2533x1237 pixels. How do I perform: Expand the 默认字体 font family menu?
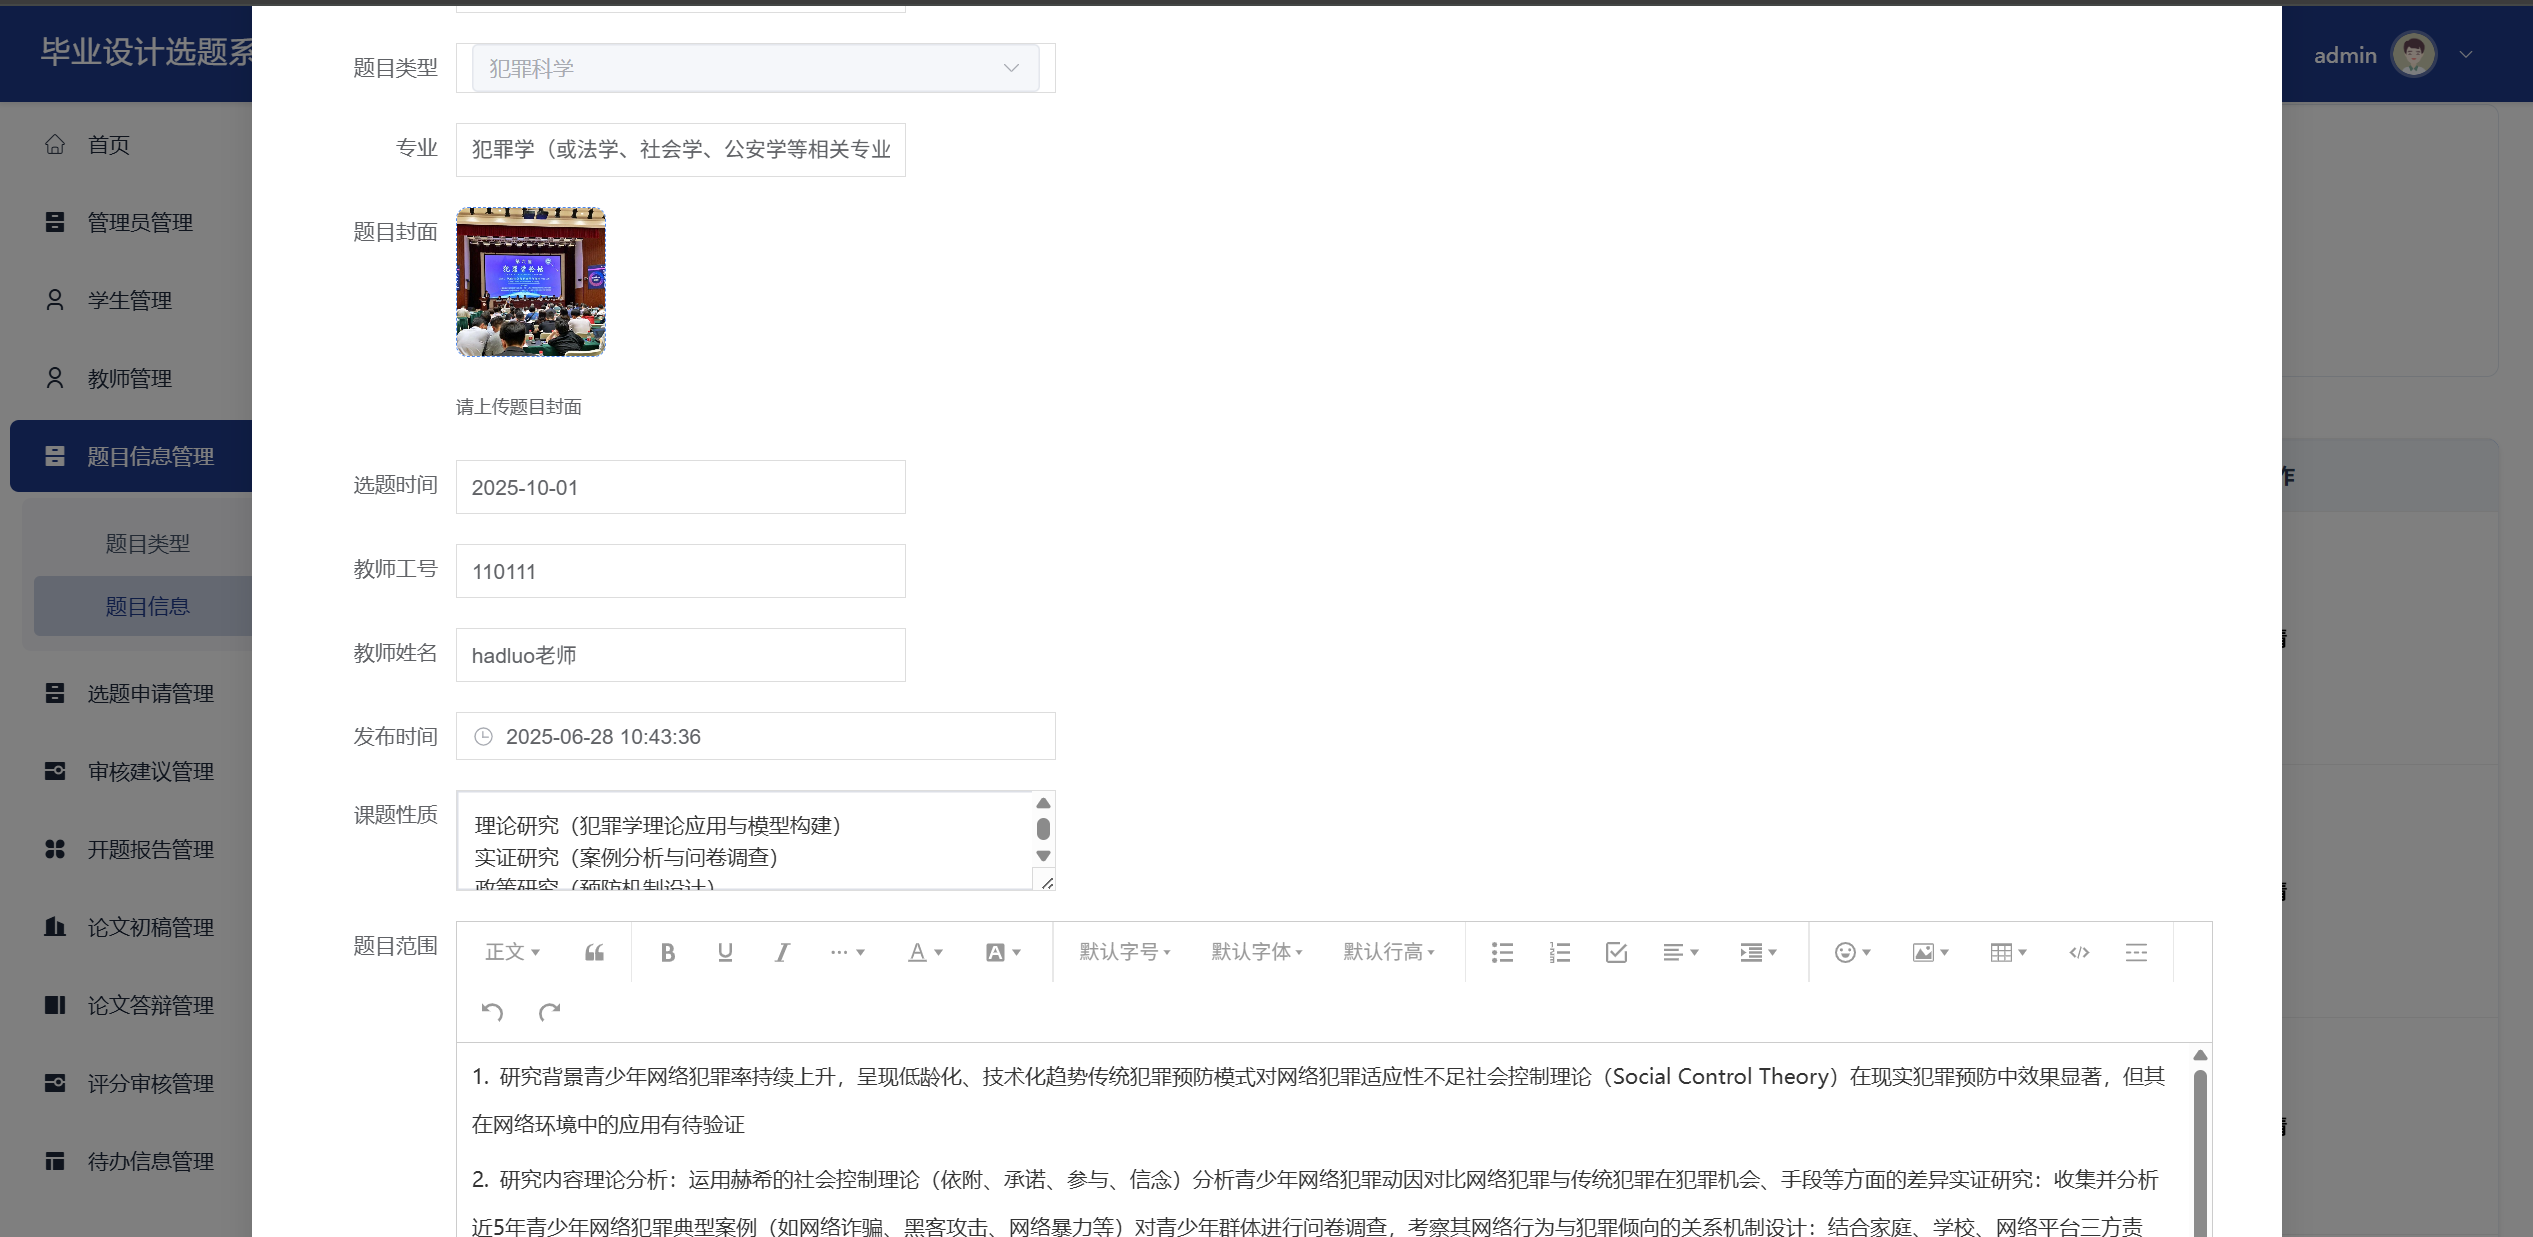pos(1256,952)
